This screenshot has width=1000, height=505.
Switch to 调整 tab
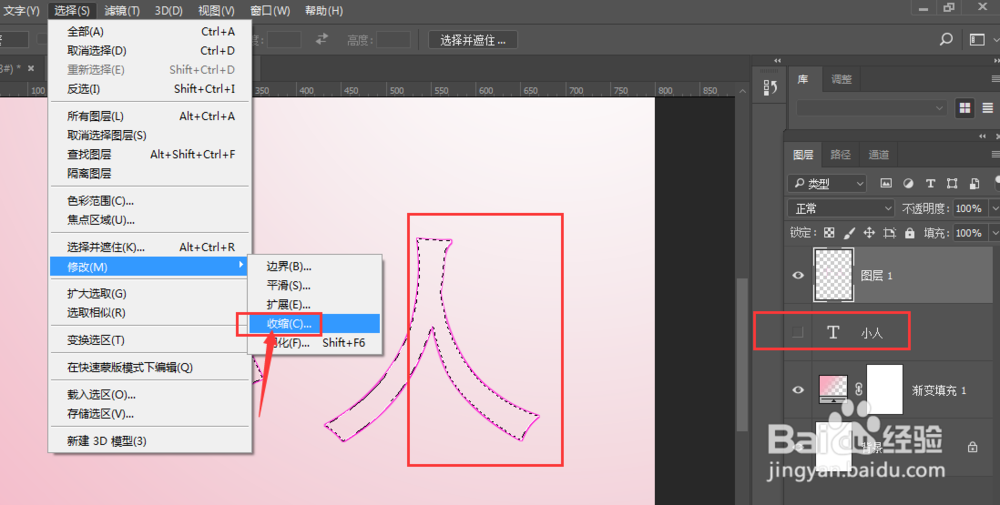[x=841, y=79]
